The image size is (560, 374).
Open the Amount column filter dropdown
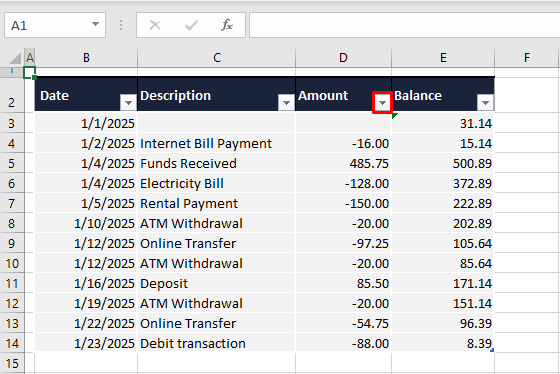point(382,103)
